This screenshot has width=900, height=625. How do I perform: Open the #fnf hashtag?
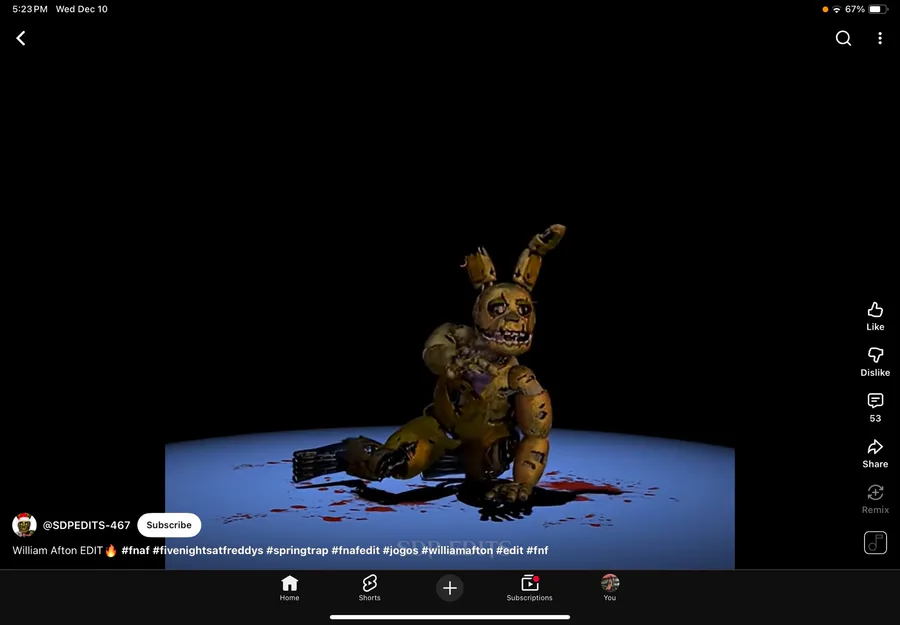[x=537, y=550]
